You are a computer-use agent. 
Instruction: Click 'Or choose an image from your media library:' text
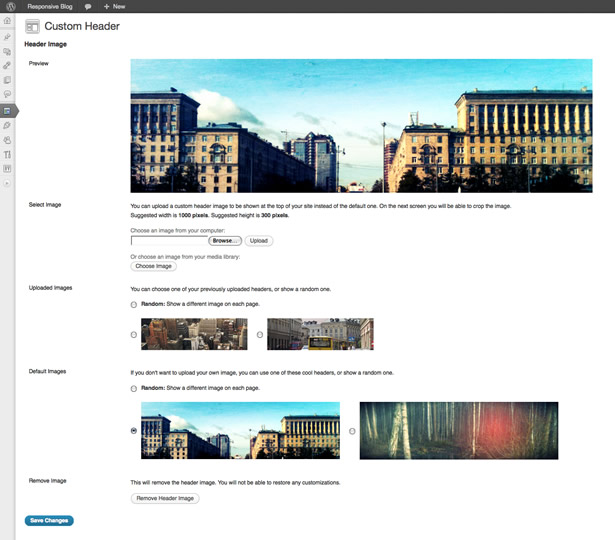point(185,257)
